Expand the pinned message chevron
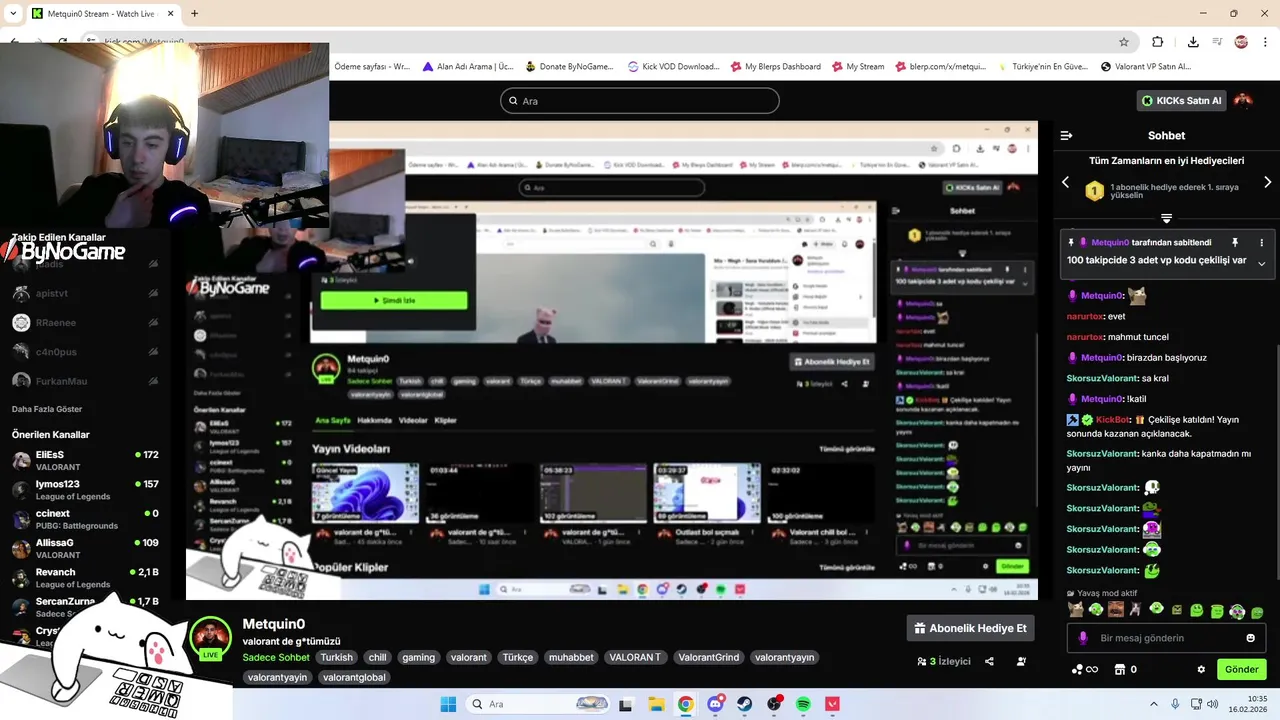The height and width of the screenshot is (720, 1280). [x=1261, y=263]
